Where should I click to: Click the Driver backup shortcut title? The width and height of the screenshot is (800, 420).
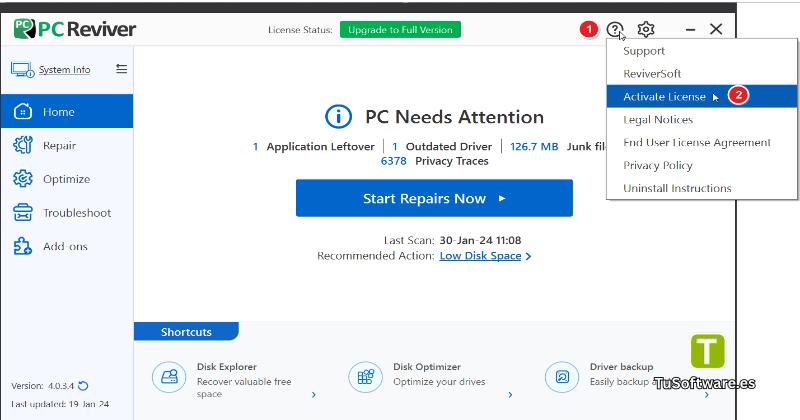point(621,366)
